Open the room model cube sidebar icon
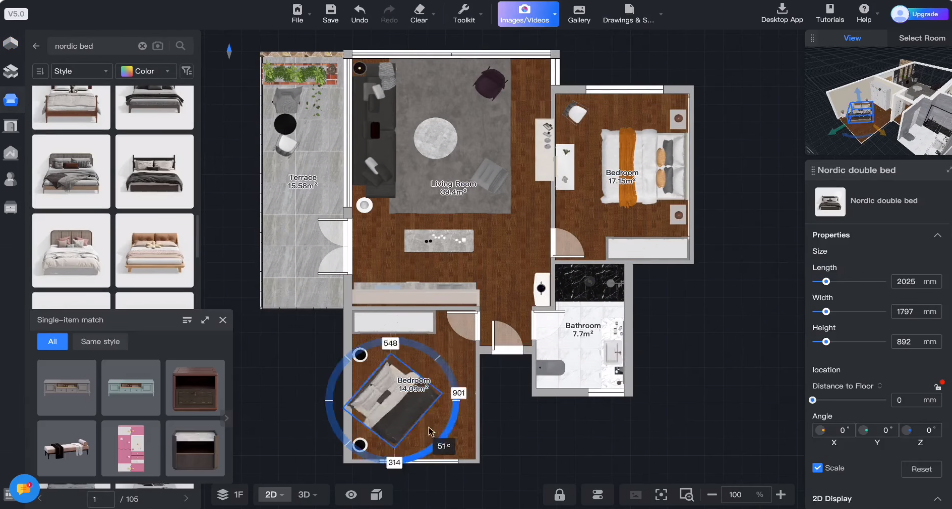The height and width of the screenshot is (509, 952). [10, 43]
